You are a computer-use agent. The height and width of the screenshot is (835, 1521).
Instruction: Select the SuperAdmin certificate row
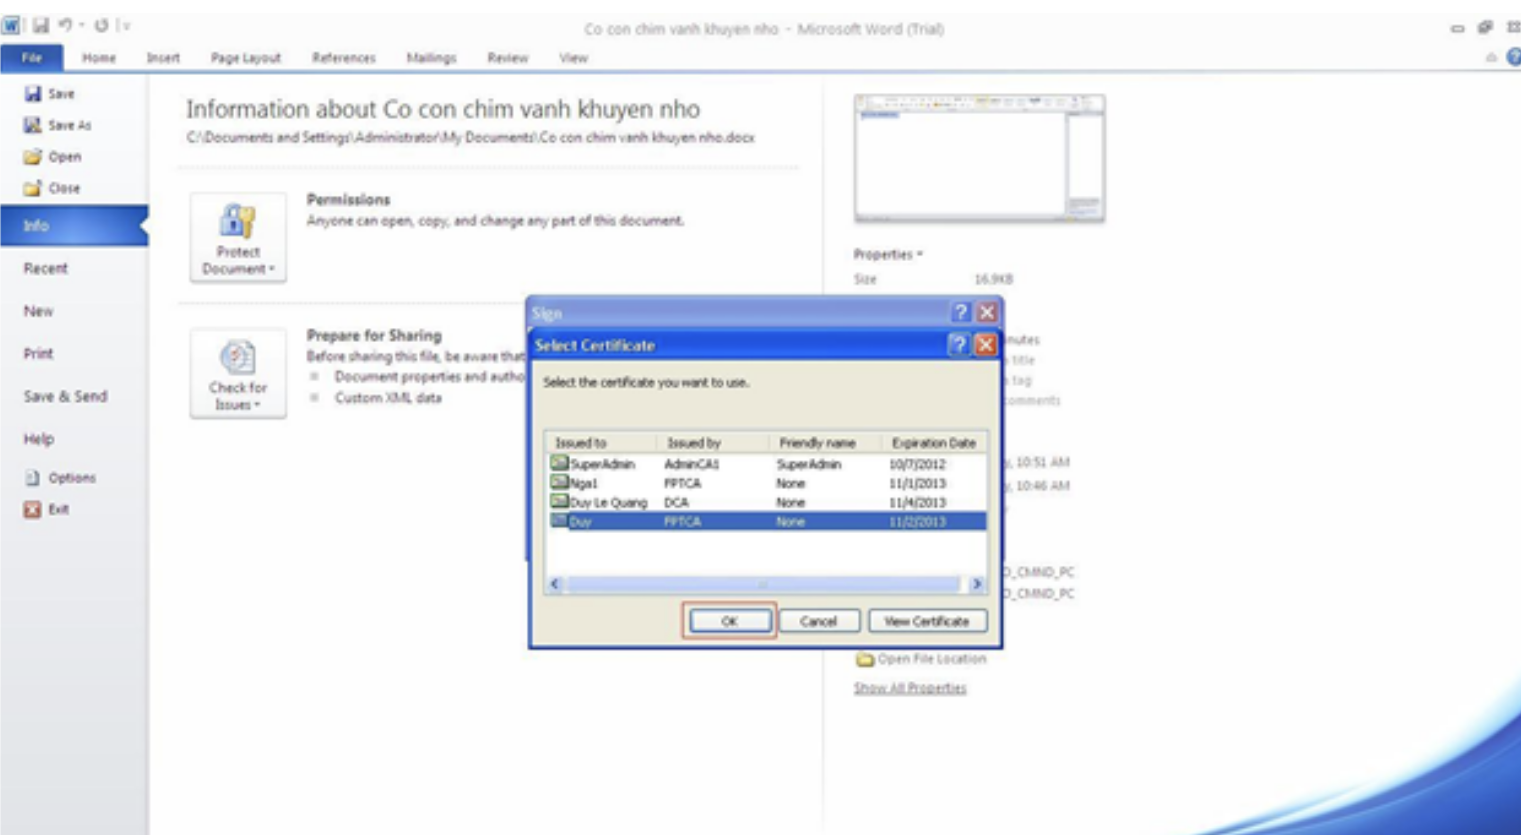point(767,463)
